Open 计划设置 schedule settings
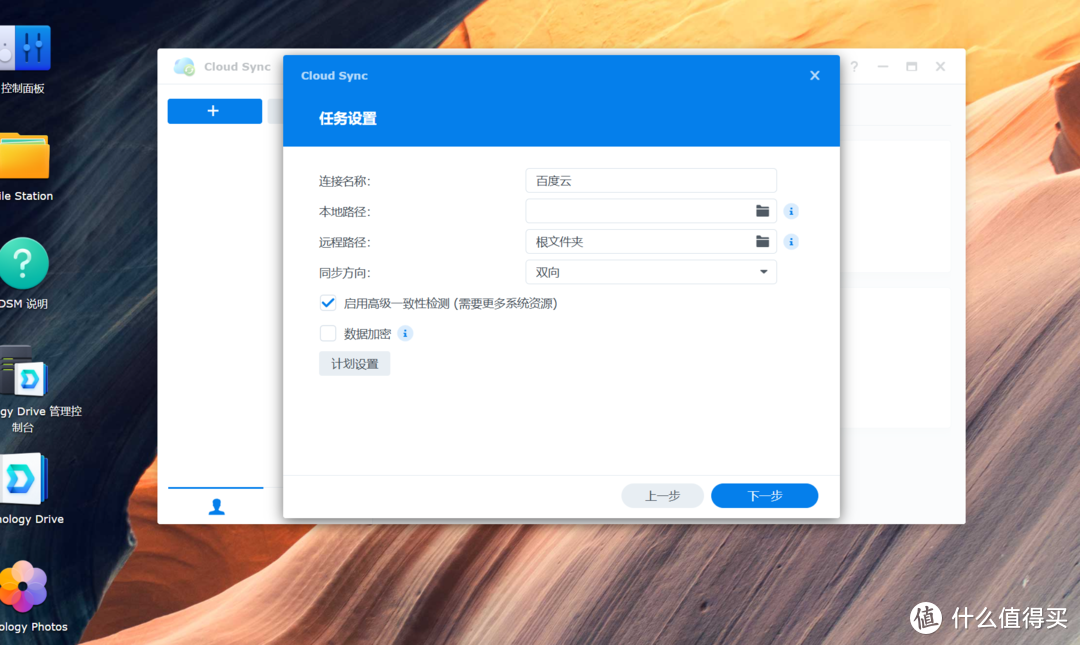The image size is (1080, 645). (354, 363)
